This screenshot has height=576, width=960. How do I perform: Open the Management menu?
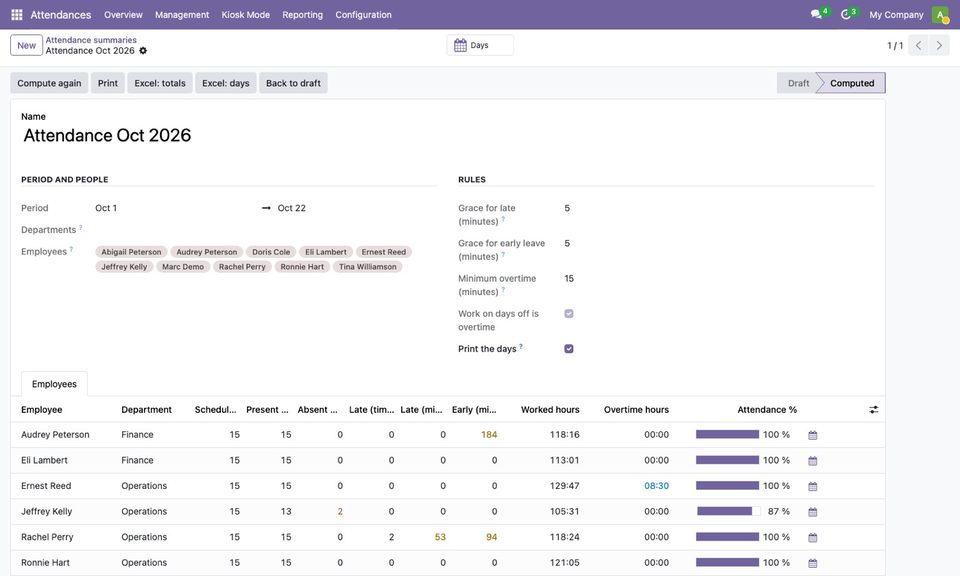point(182,15)
